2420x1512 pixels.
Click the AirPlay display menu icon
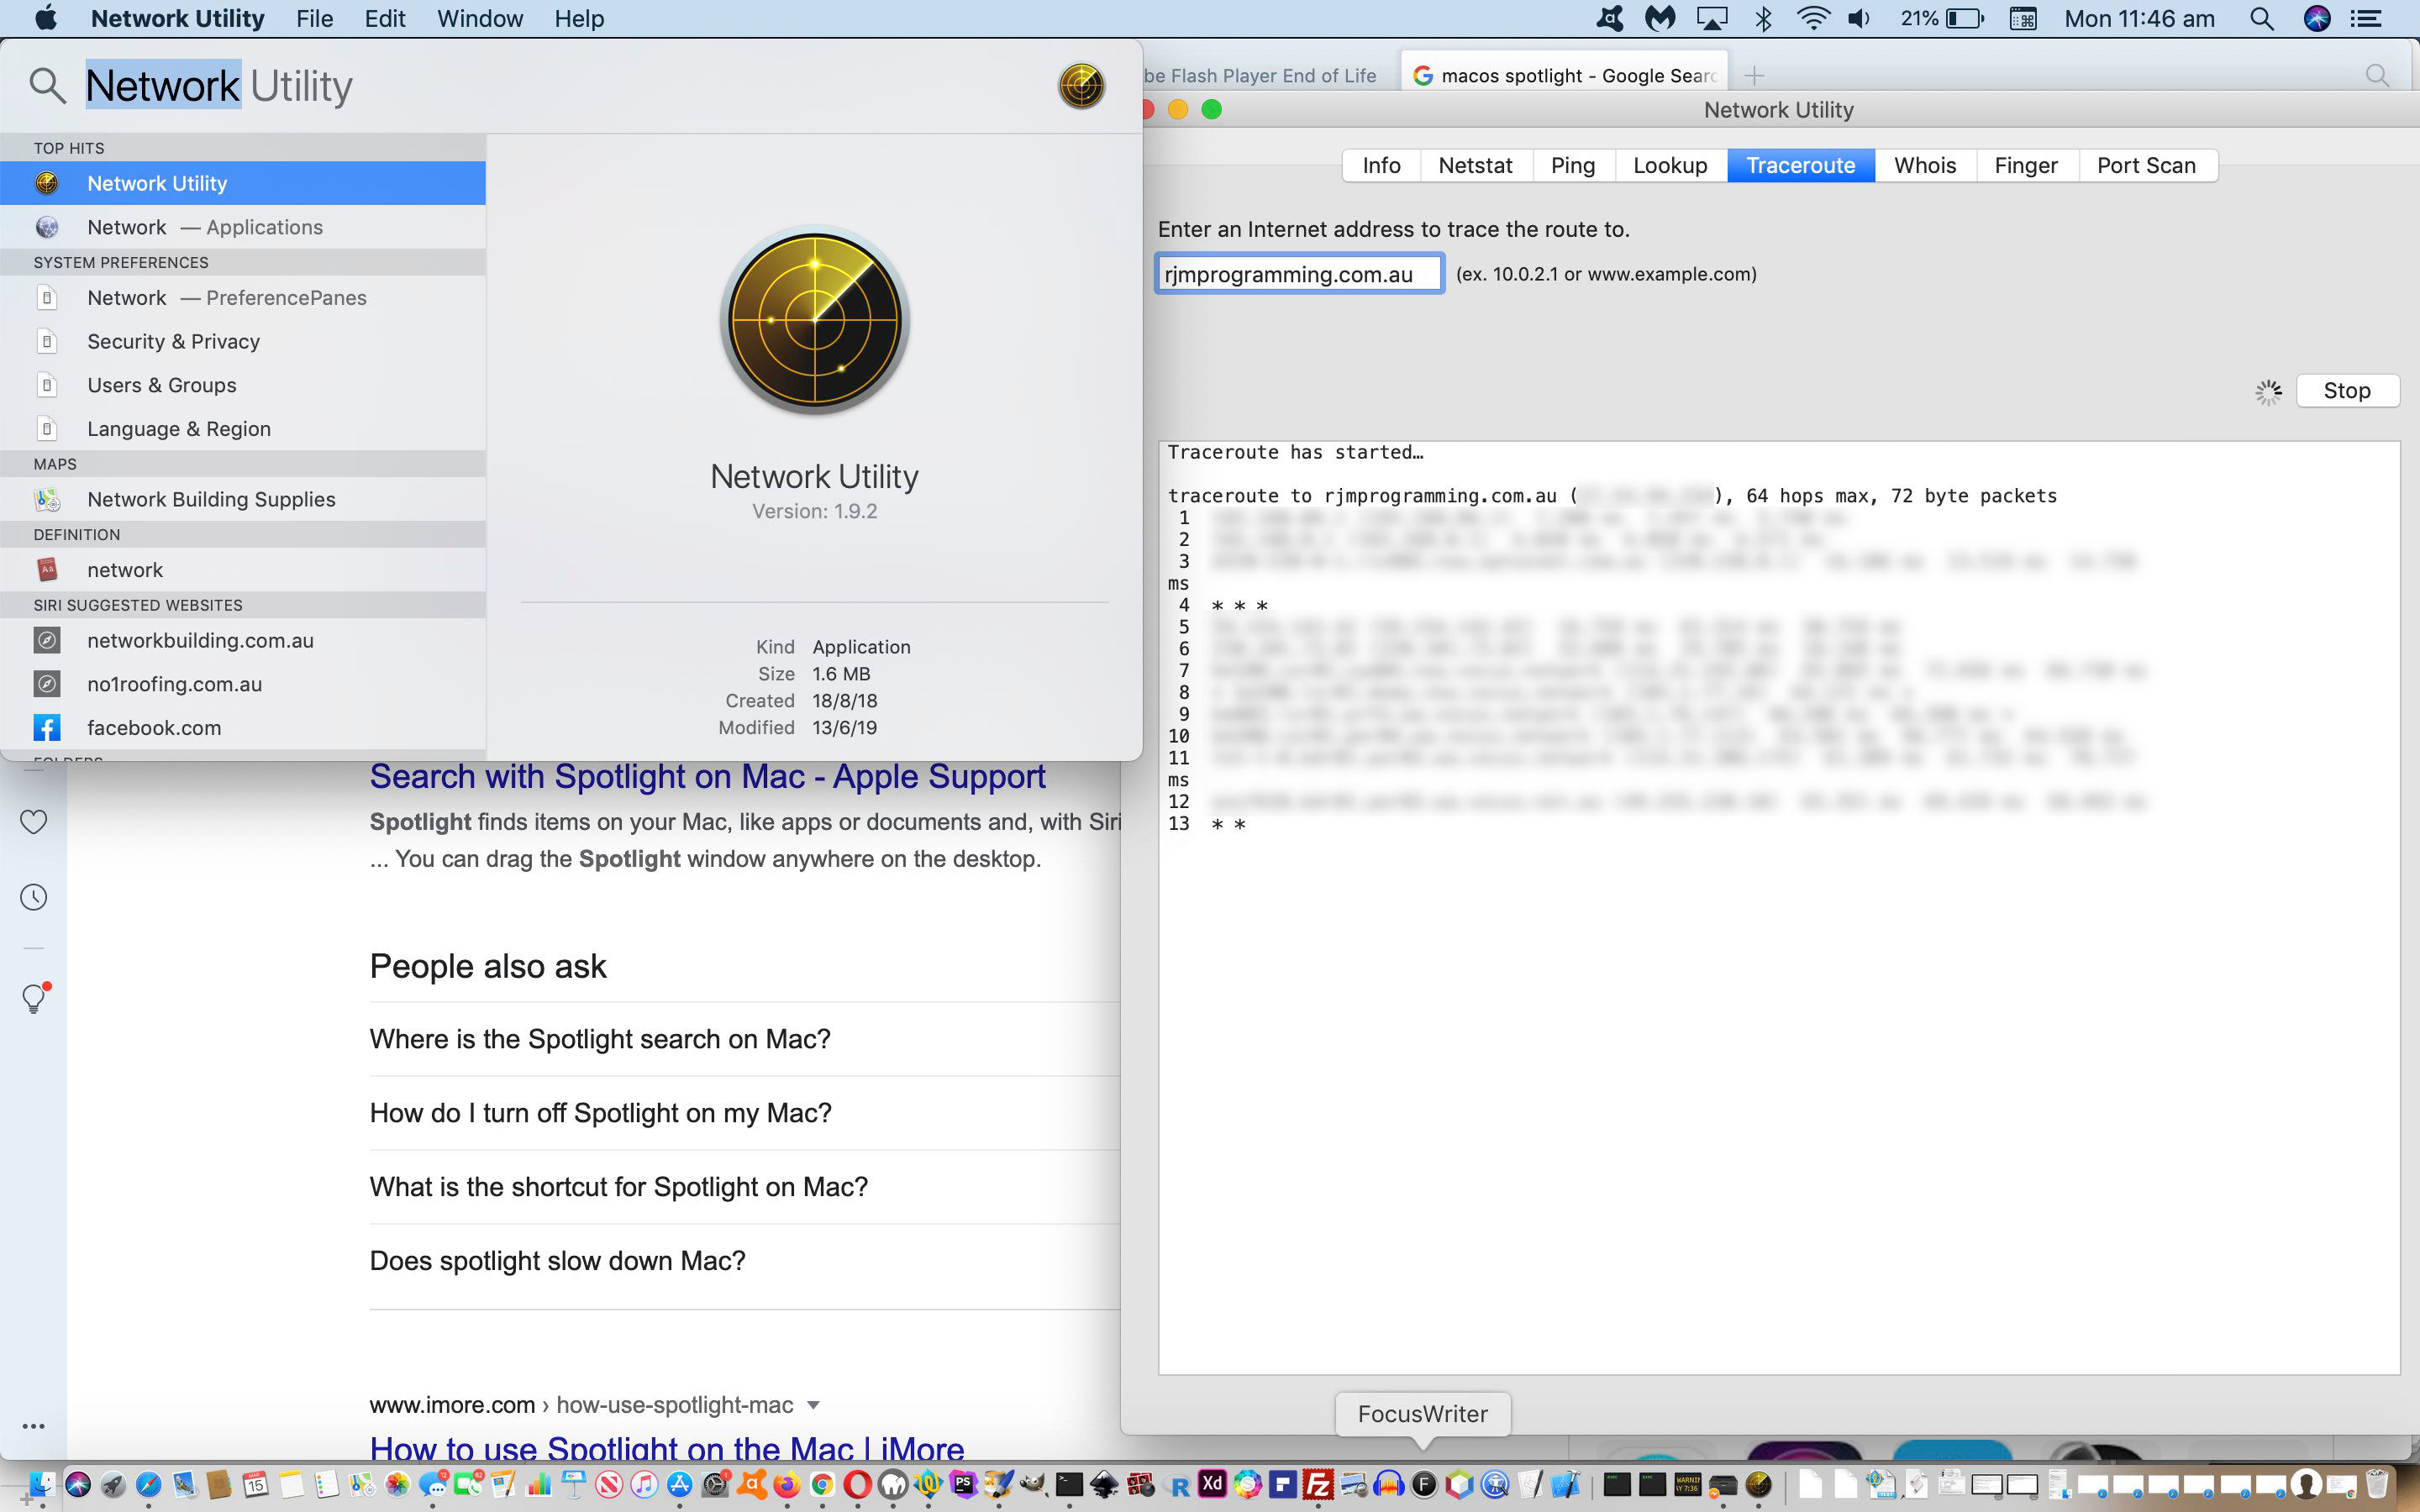coord(1712,18)
